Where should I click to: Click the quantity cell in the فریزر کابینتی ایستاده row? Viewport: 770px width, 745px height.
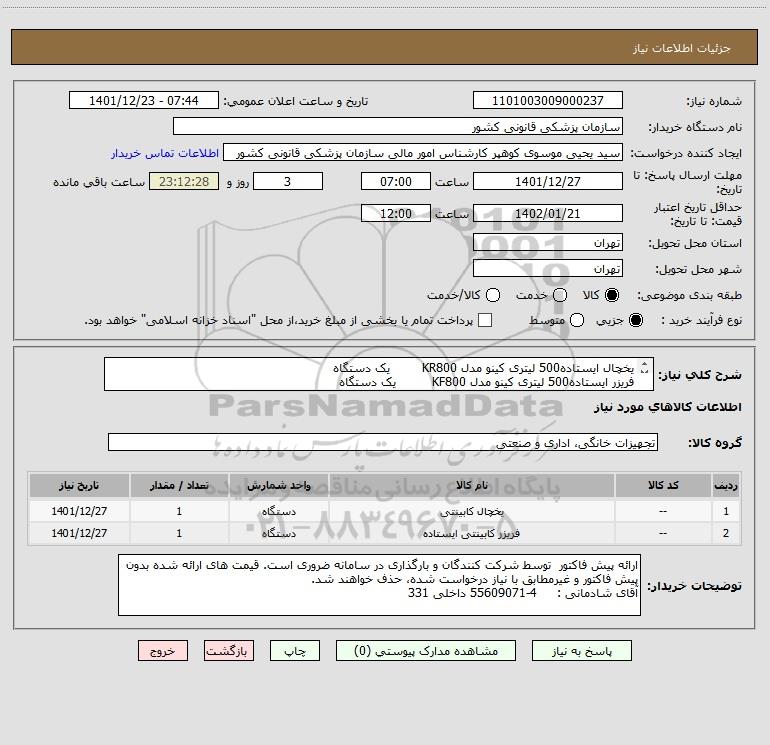point(179,533)
